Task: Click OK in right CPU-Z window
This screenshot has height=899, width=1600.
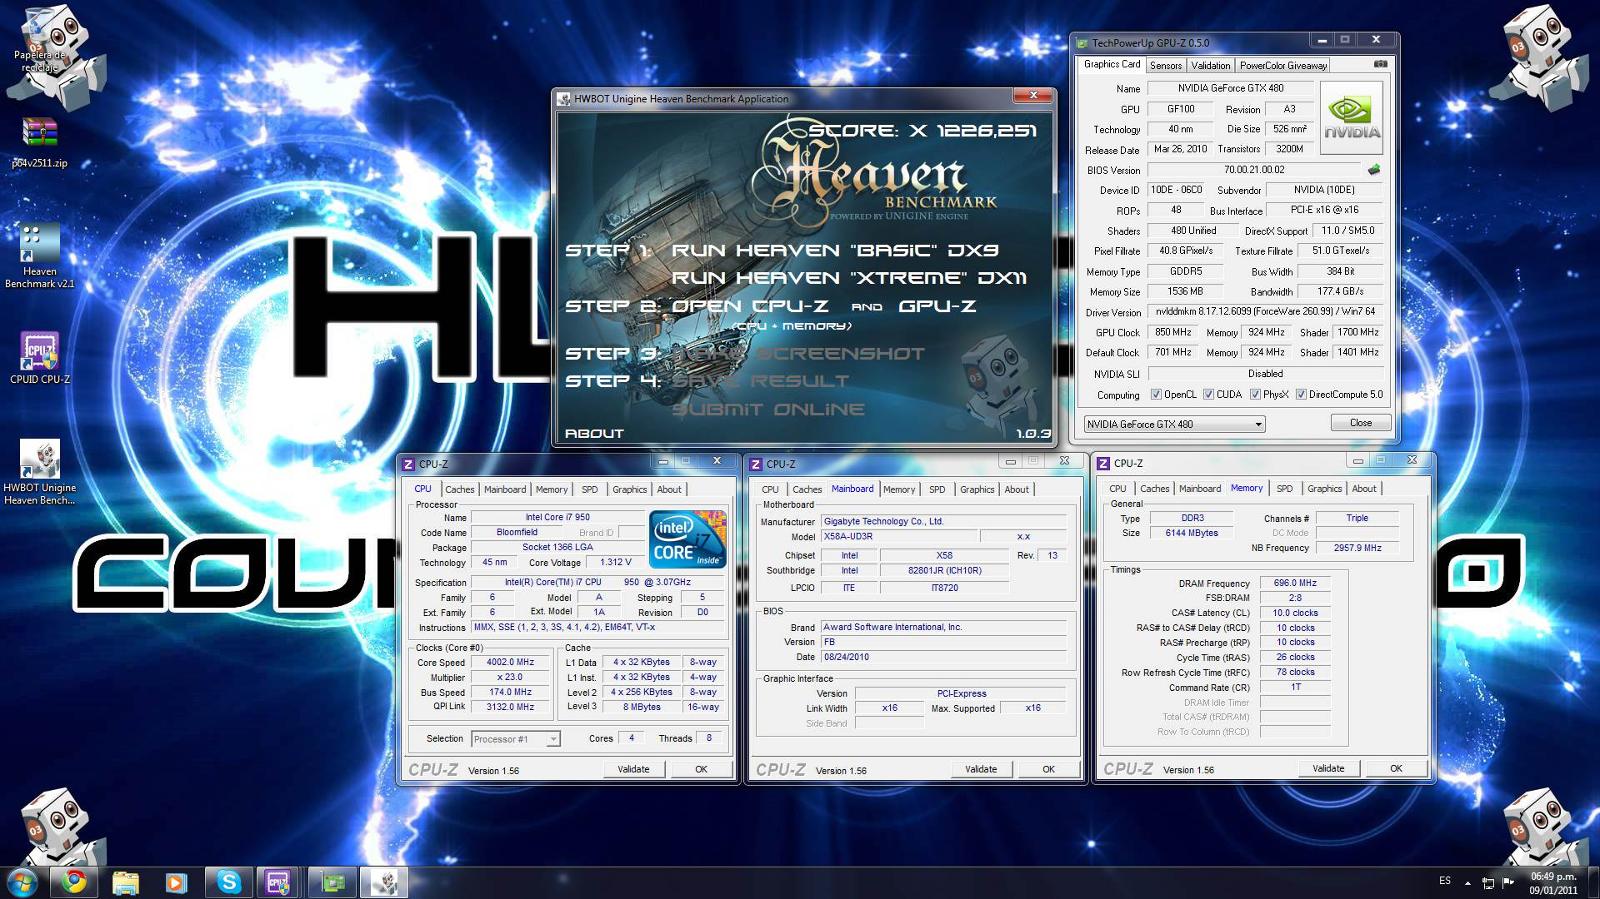Action: (x=1396, y=768)
